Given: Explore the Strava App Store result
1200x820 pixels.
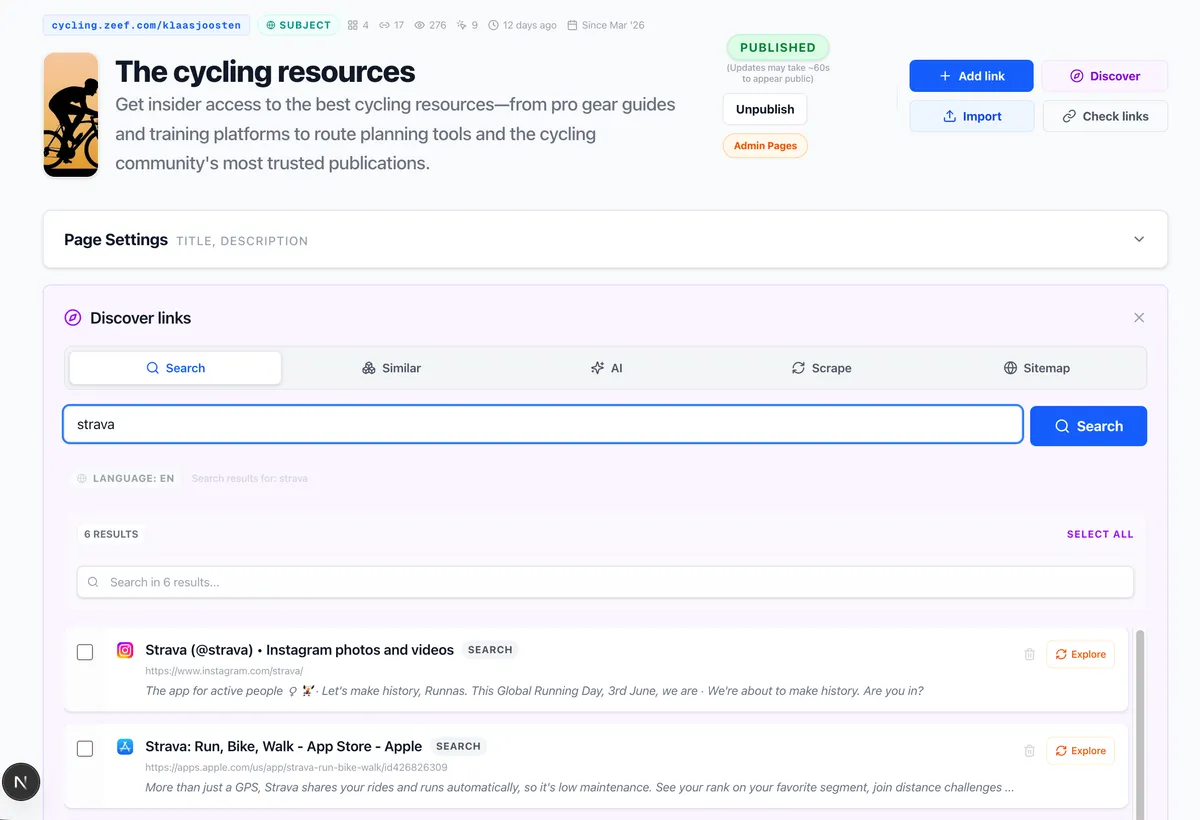Looking at the screenshot, I should click(x=1080, y=751).
